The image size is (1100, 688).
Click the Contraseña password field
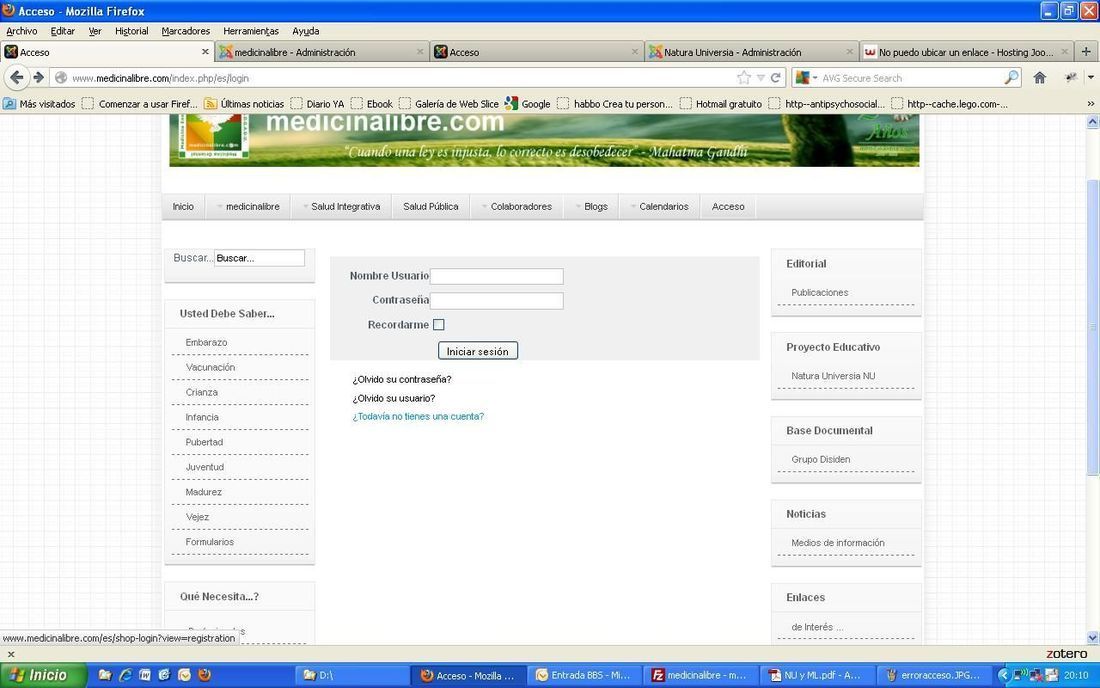[x=497, y=301]
